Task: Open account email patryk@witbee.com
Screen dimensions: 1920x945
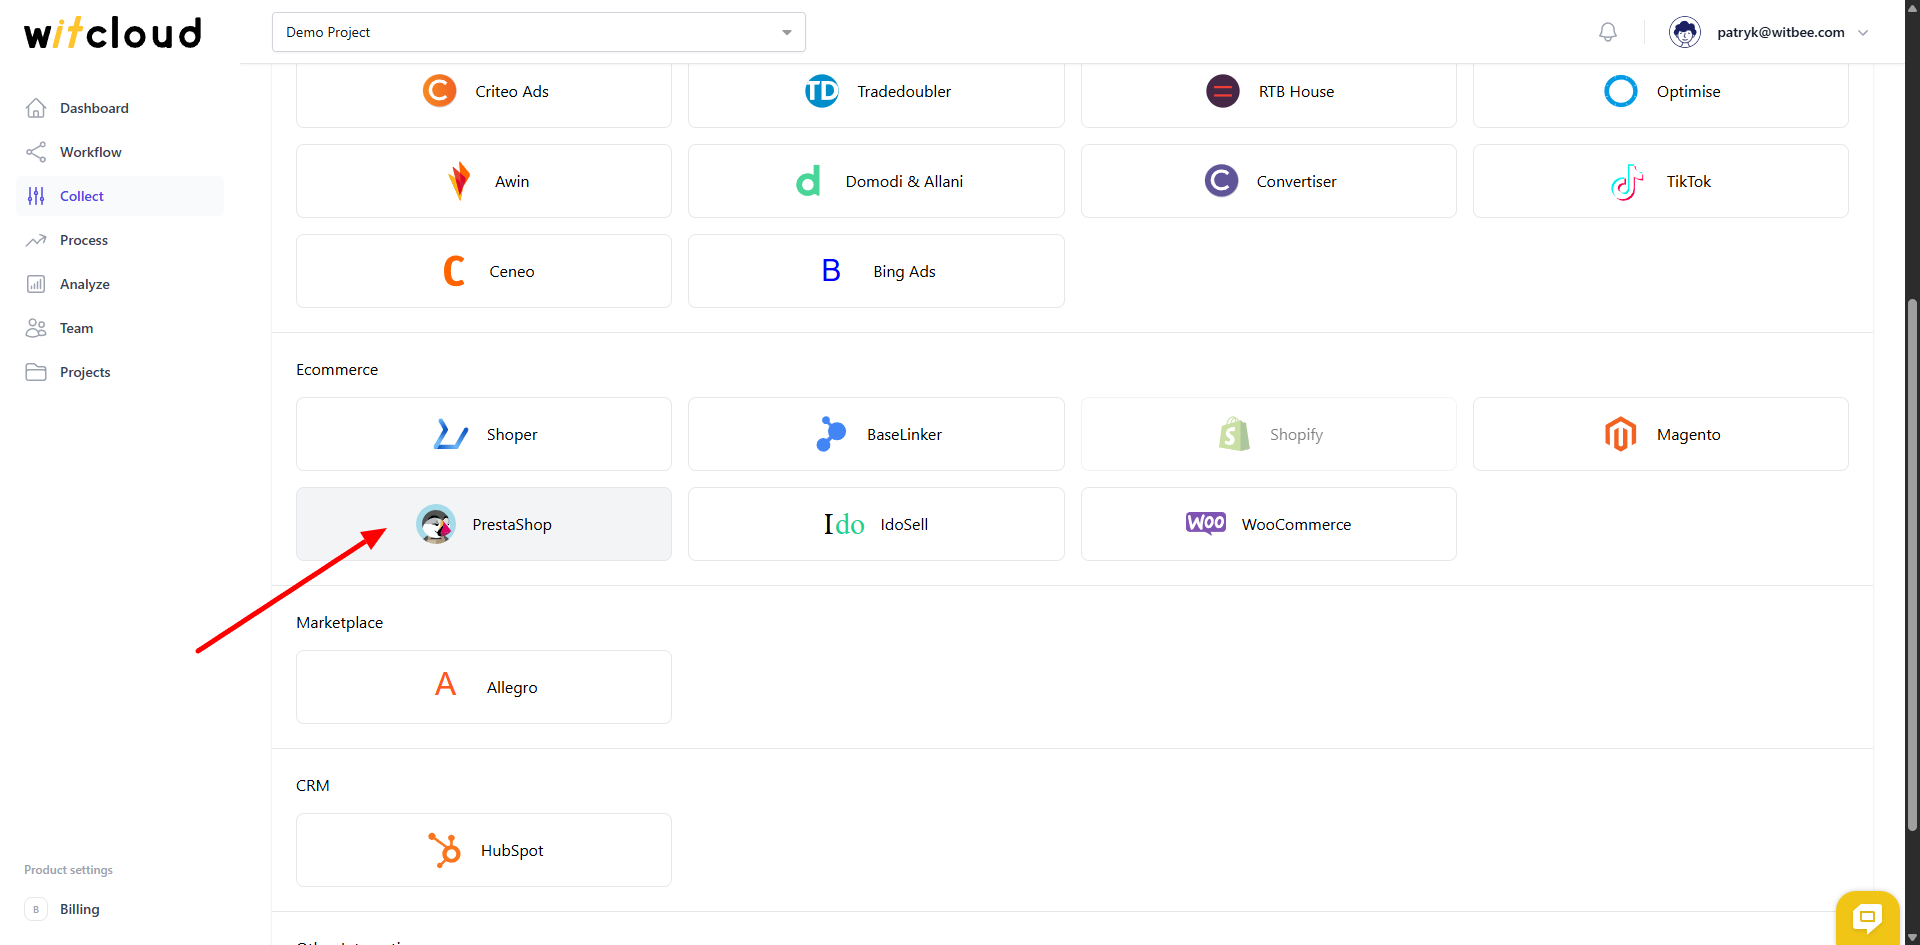Action: click(x=1781, y=32)
